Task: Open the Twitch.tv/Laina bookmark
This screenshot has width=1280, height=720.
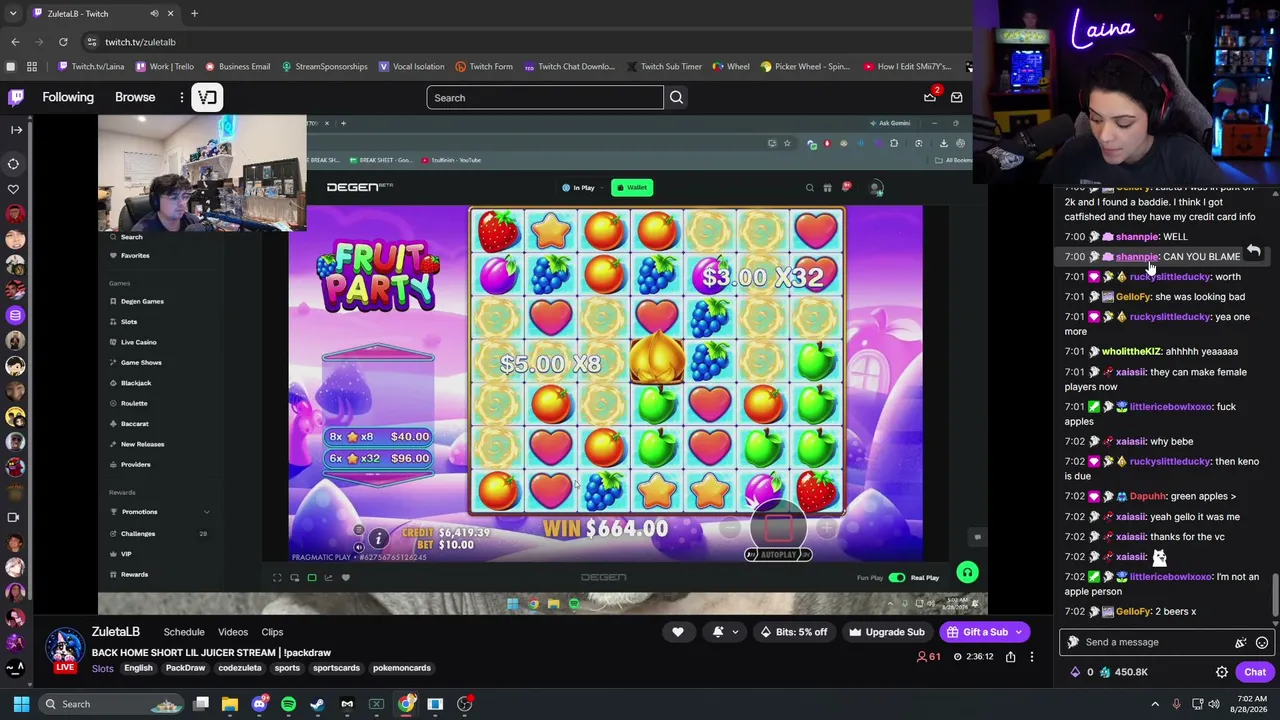Action: (x=91, y=67)
